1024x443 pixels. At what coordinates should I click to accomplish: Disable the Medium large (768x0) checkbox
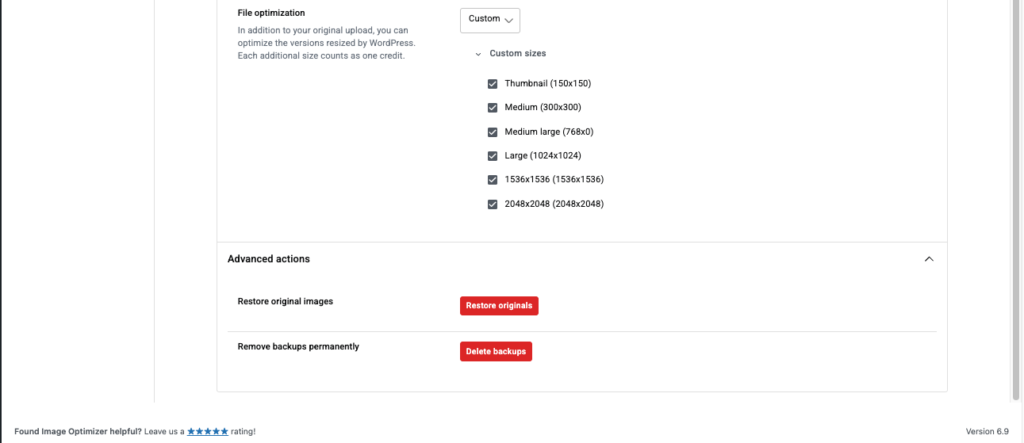[x=492, y=132]
